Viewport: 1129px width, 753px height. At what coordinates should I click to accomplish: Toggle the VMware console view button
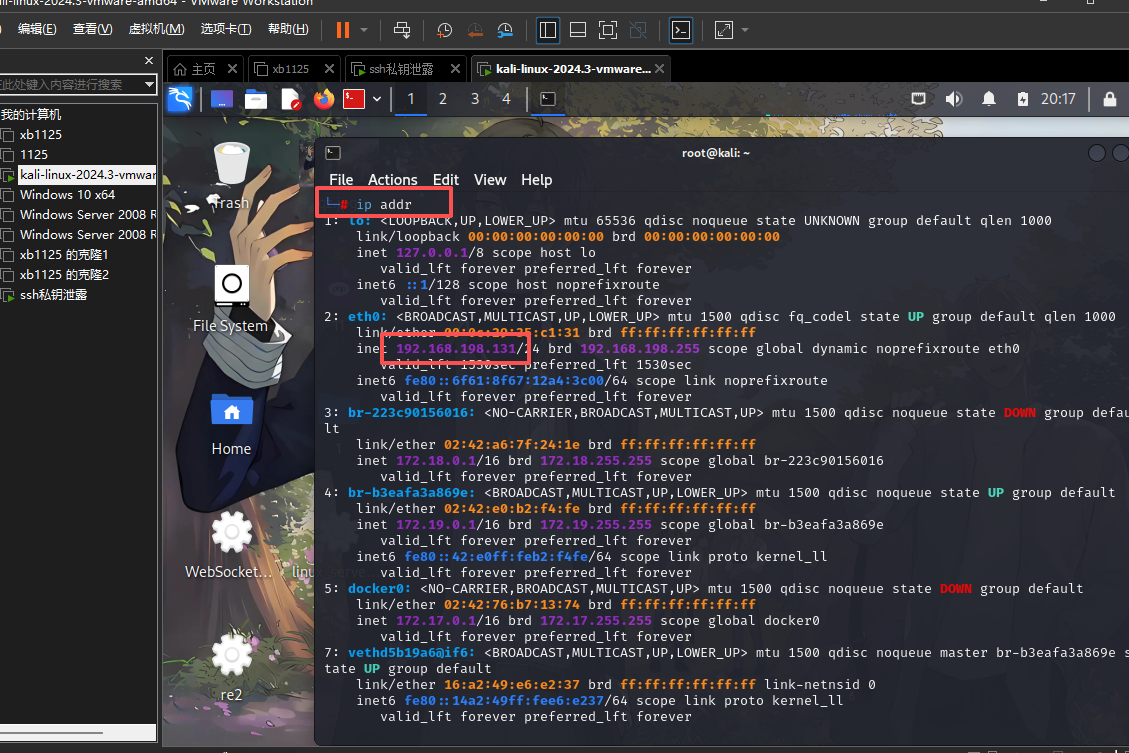point(680,30)
